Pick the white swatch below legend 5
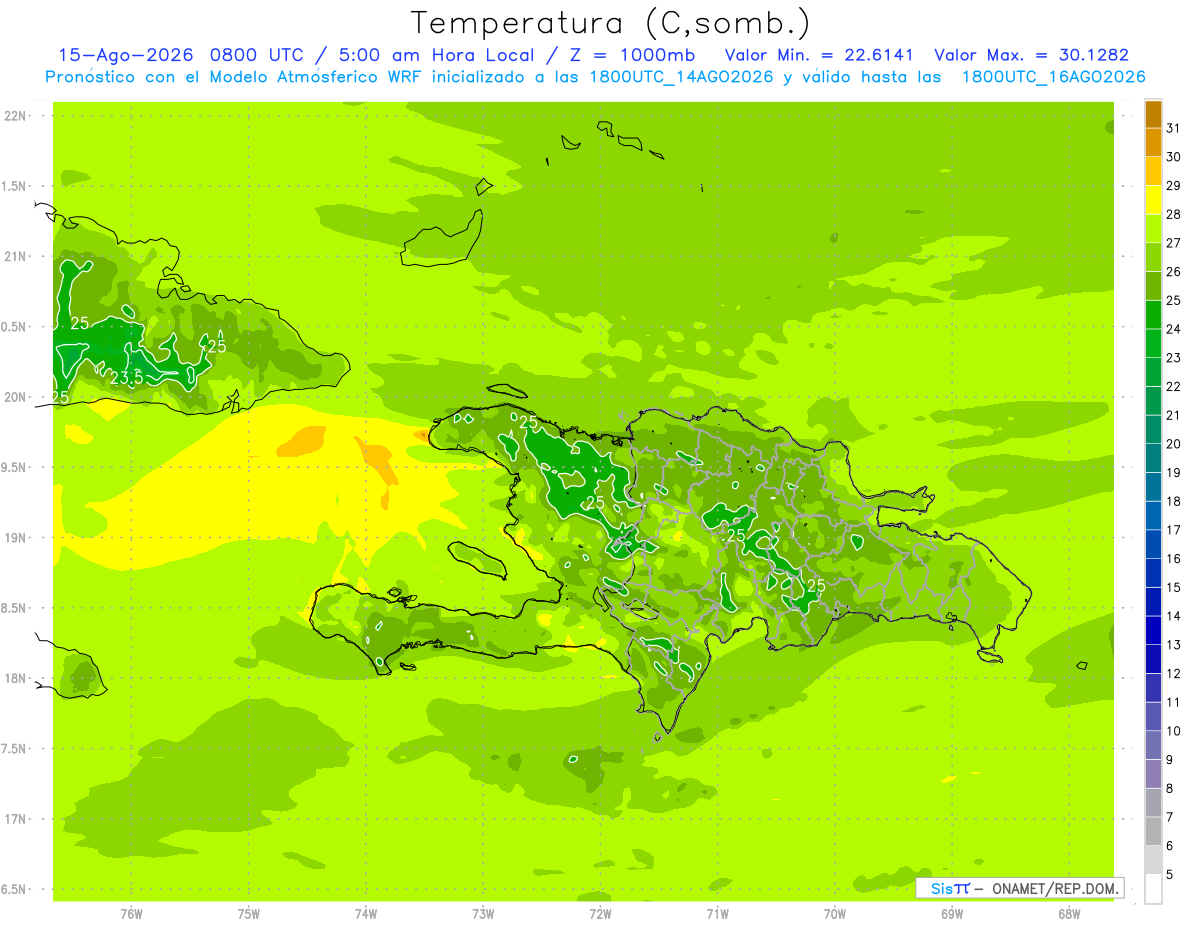 [1153, 889]
